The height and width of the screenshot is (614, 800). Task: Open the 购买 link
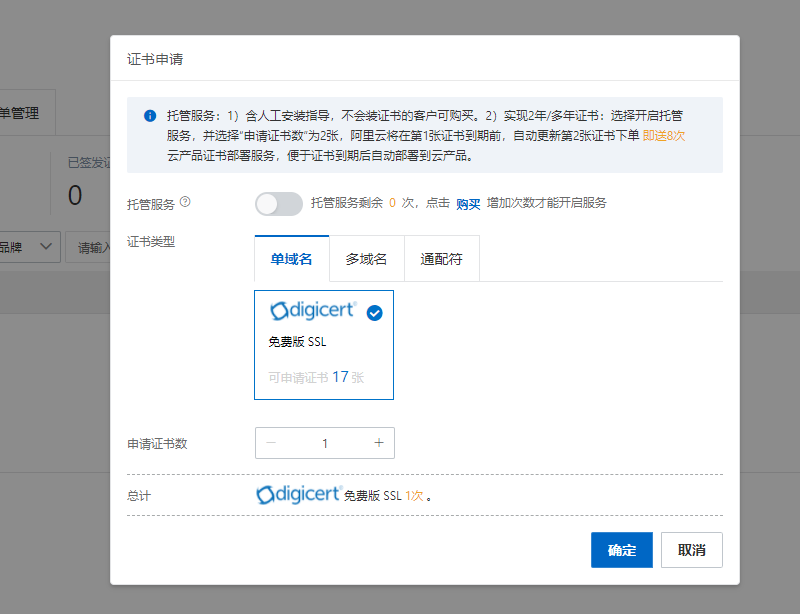point(468,204)
